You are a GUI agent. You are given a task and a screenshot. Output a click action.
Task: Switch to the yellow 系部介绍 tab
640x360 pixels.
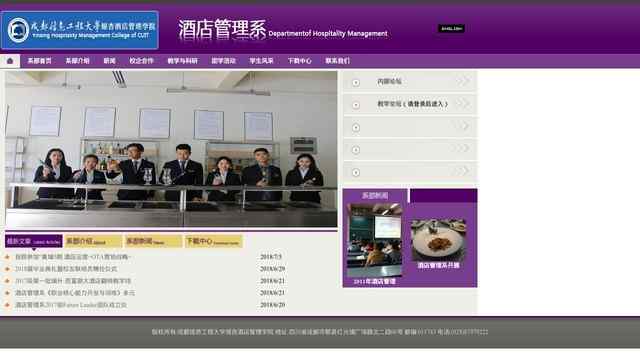tap(93, 241)
